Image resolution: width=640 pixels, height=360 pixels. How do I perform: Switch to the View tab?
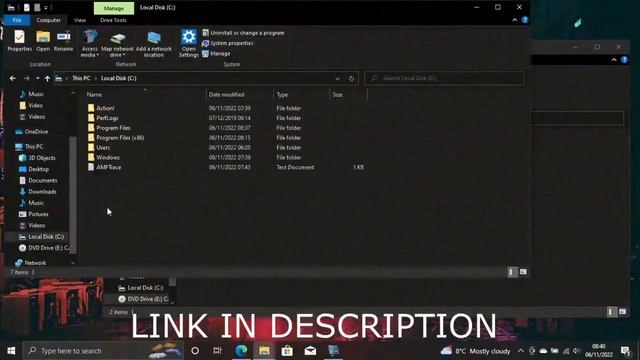[x=80, y=20]
